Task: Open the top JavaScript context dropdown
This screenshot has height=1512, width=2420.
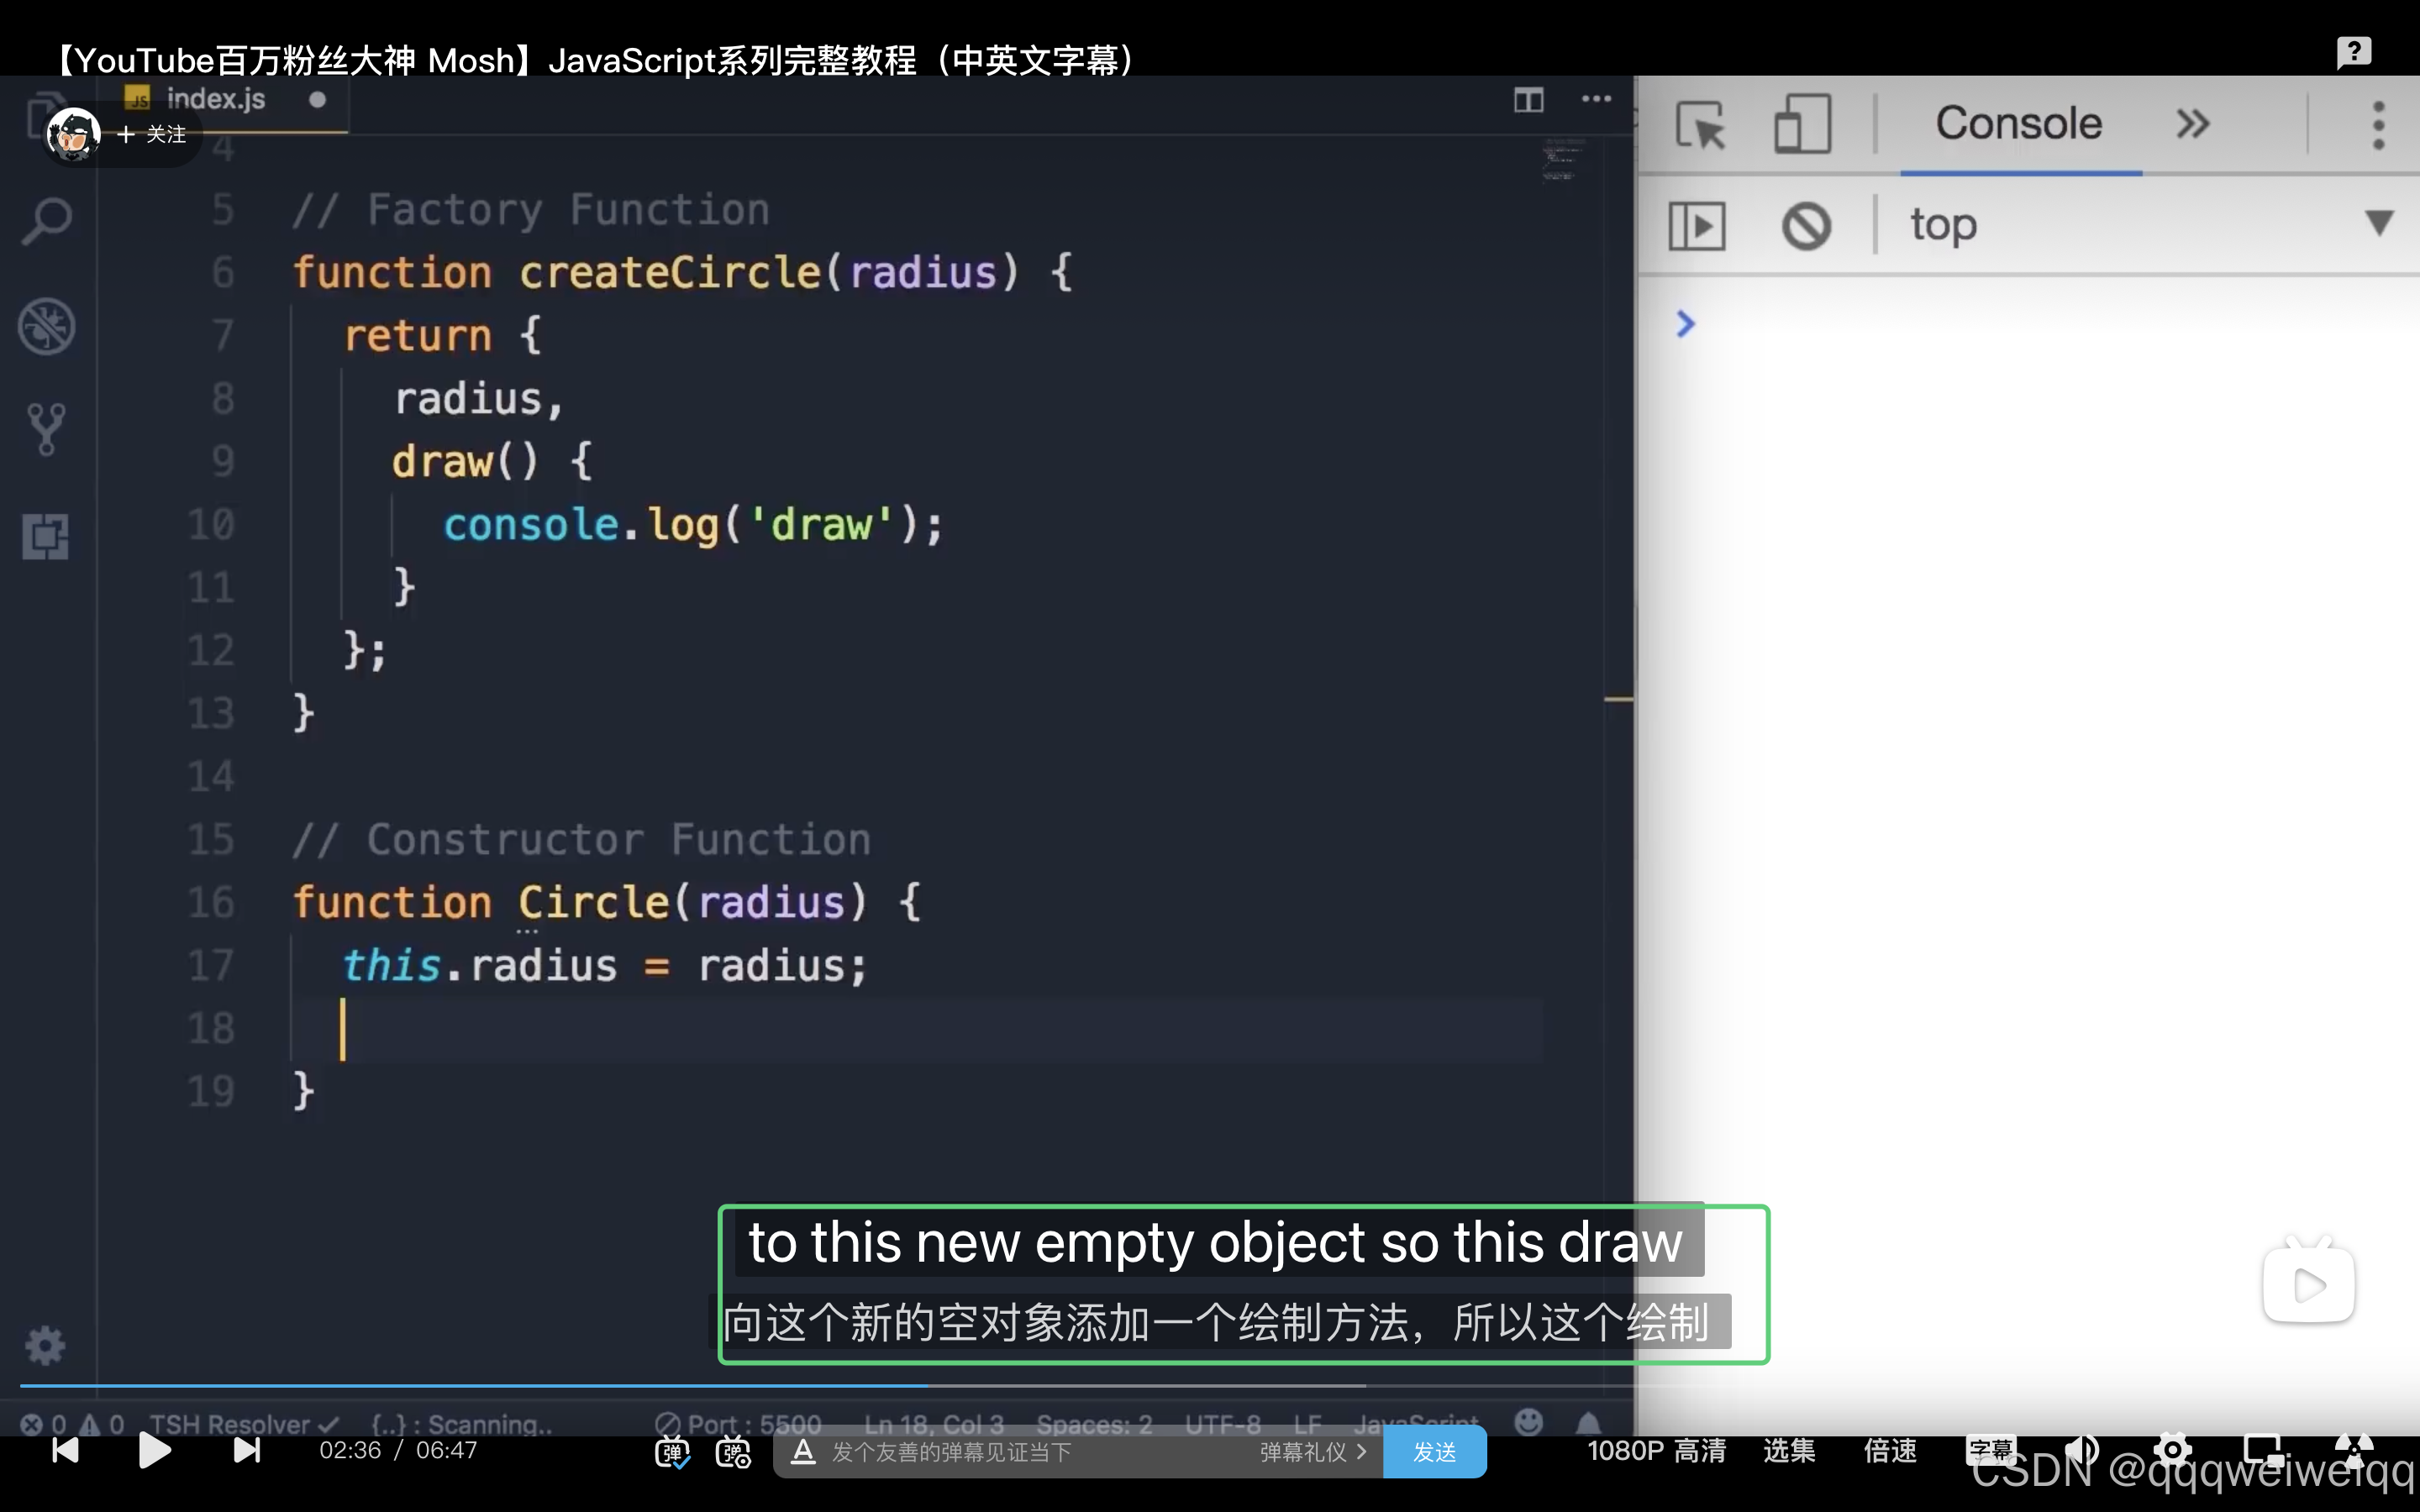Action: pyautogui.click(x=2150, y=224)
